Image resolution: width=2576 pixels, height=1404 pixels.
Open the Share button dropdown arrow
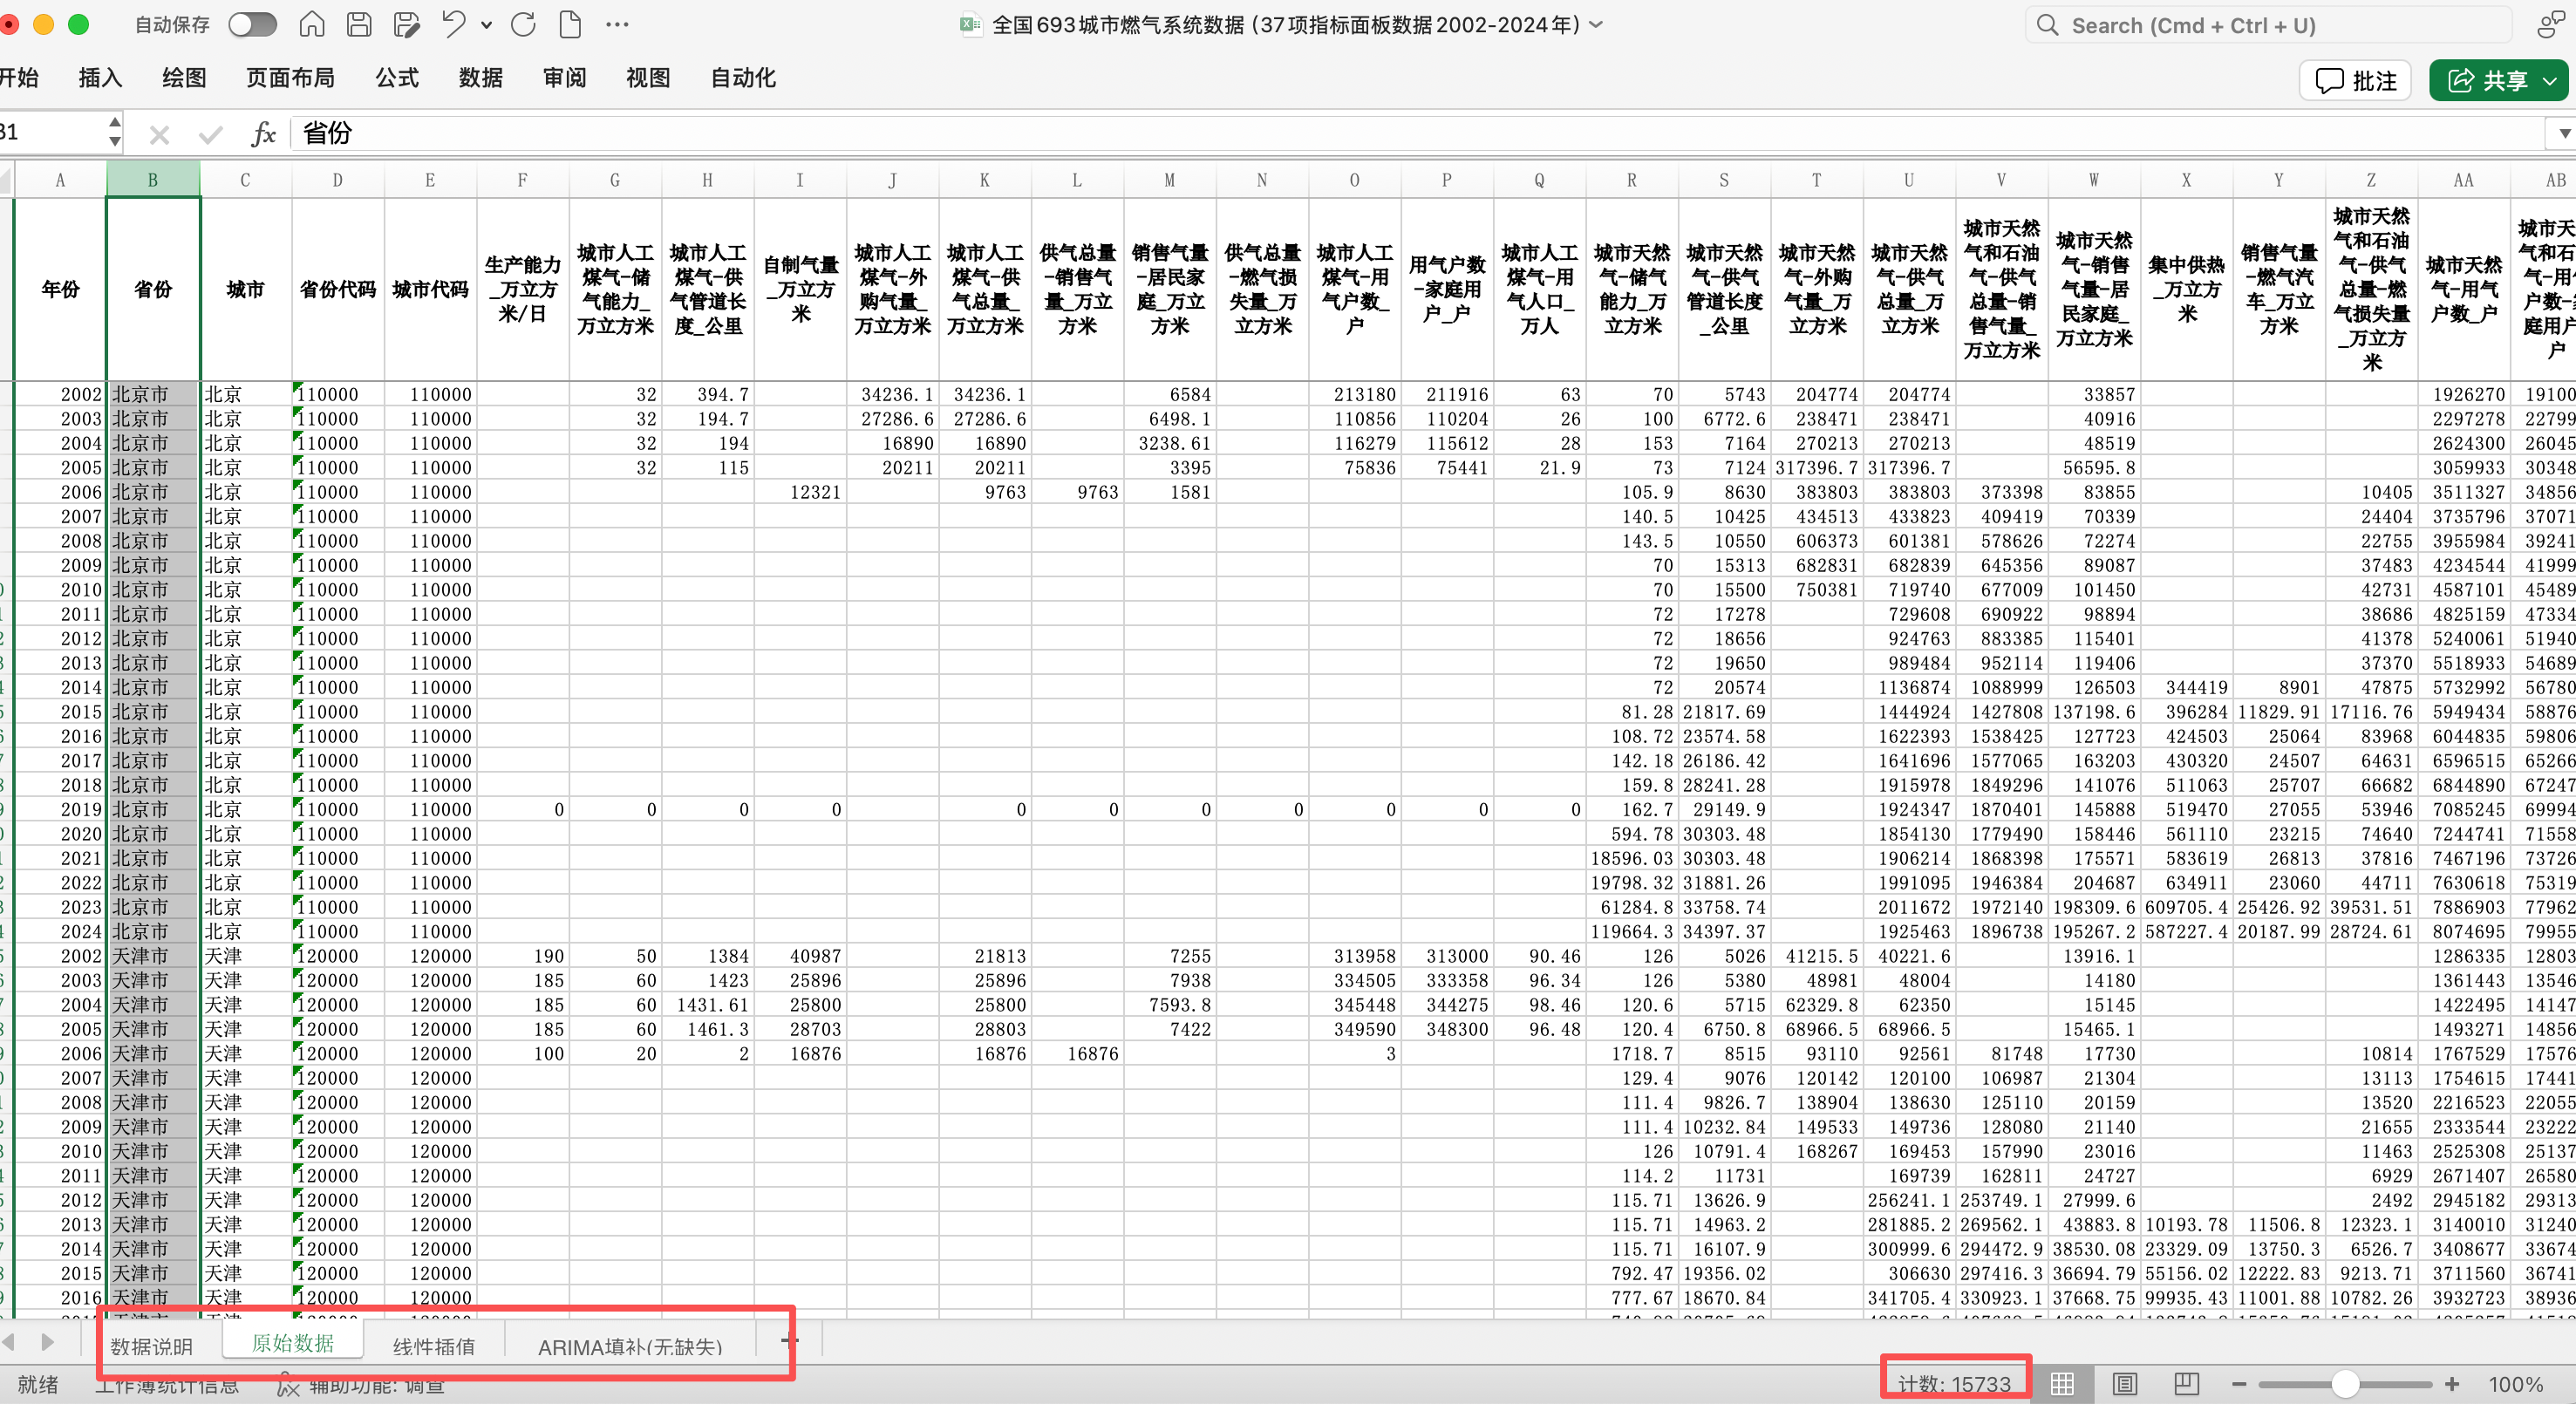[x=2551, y=81]
